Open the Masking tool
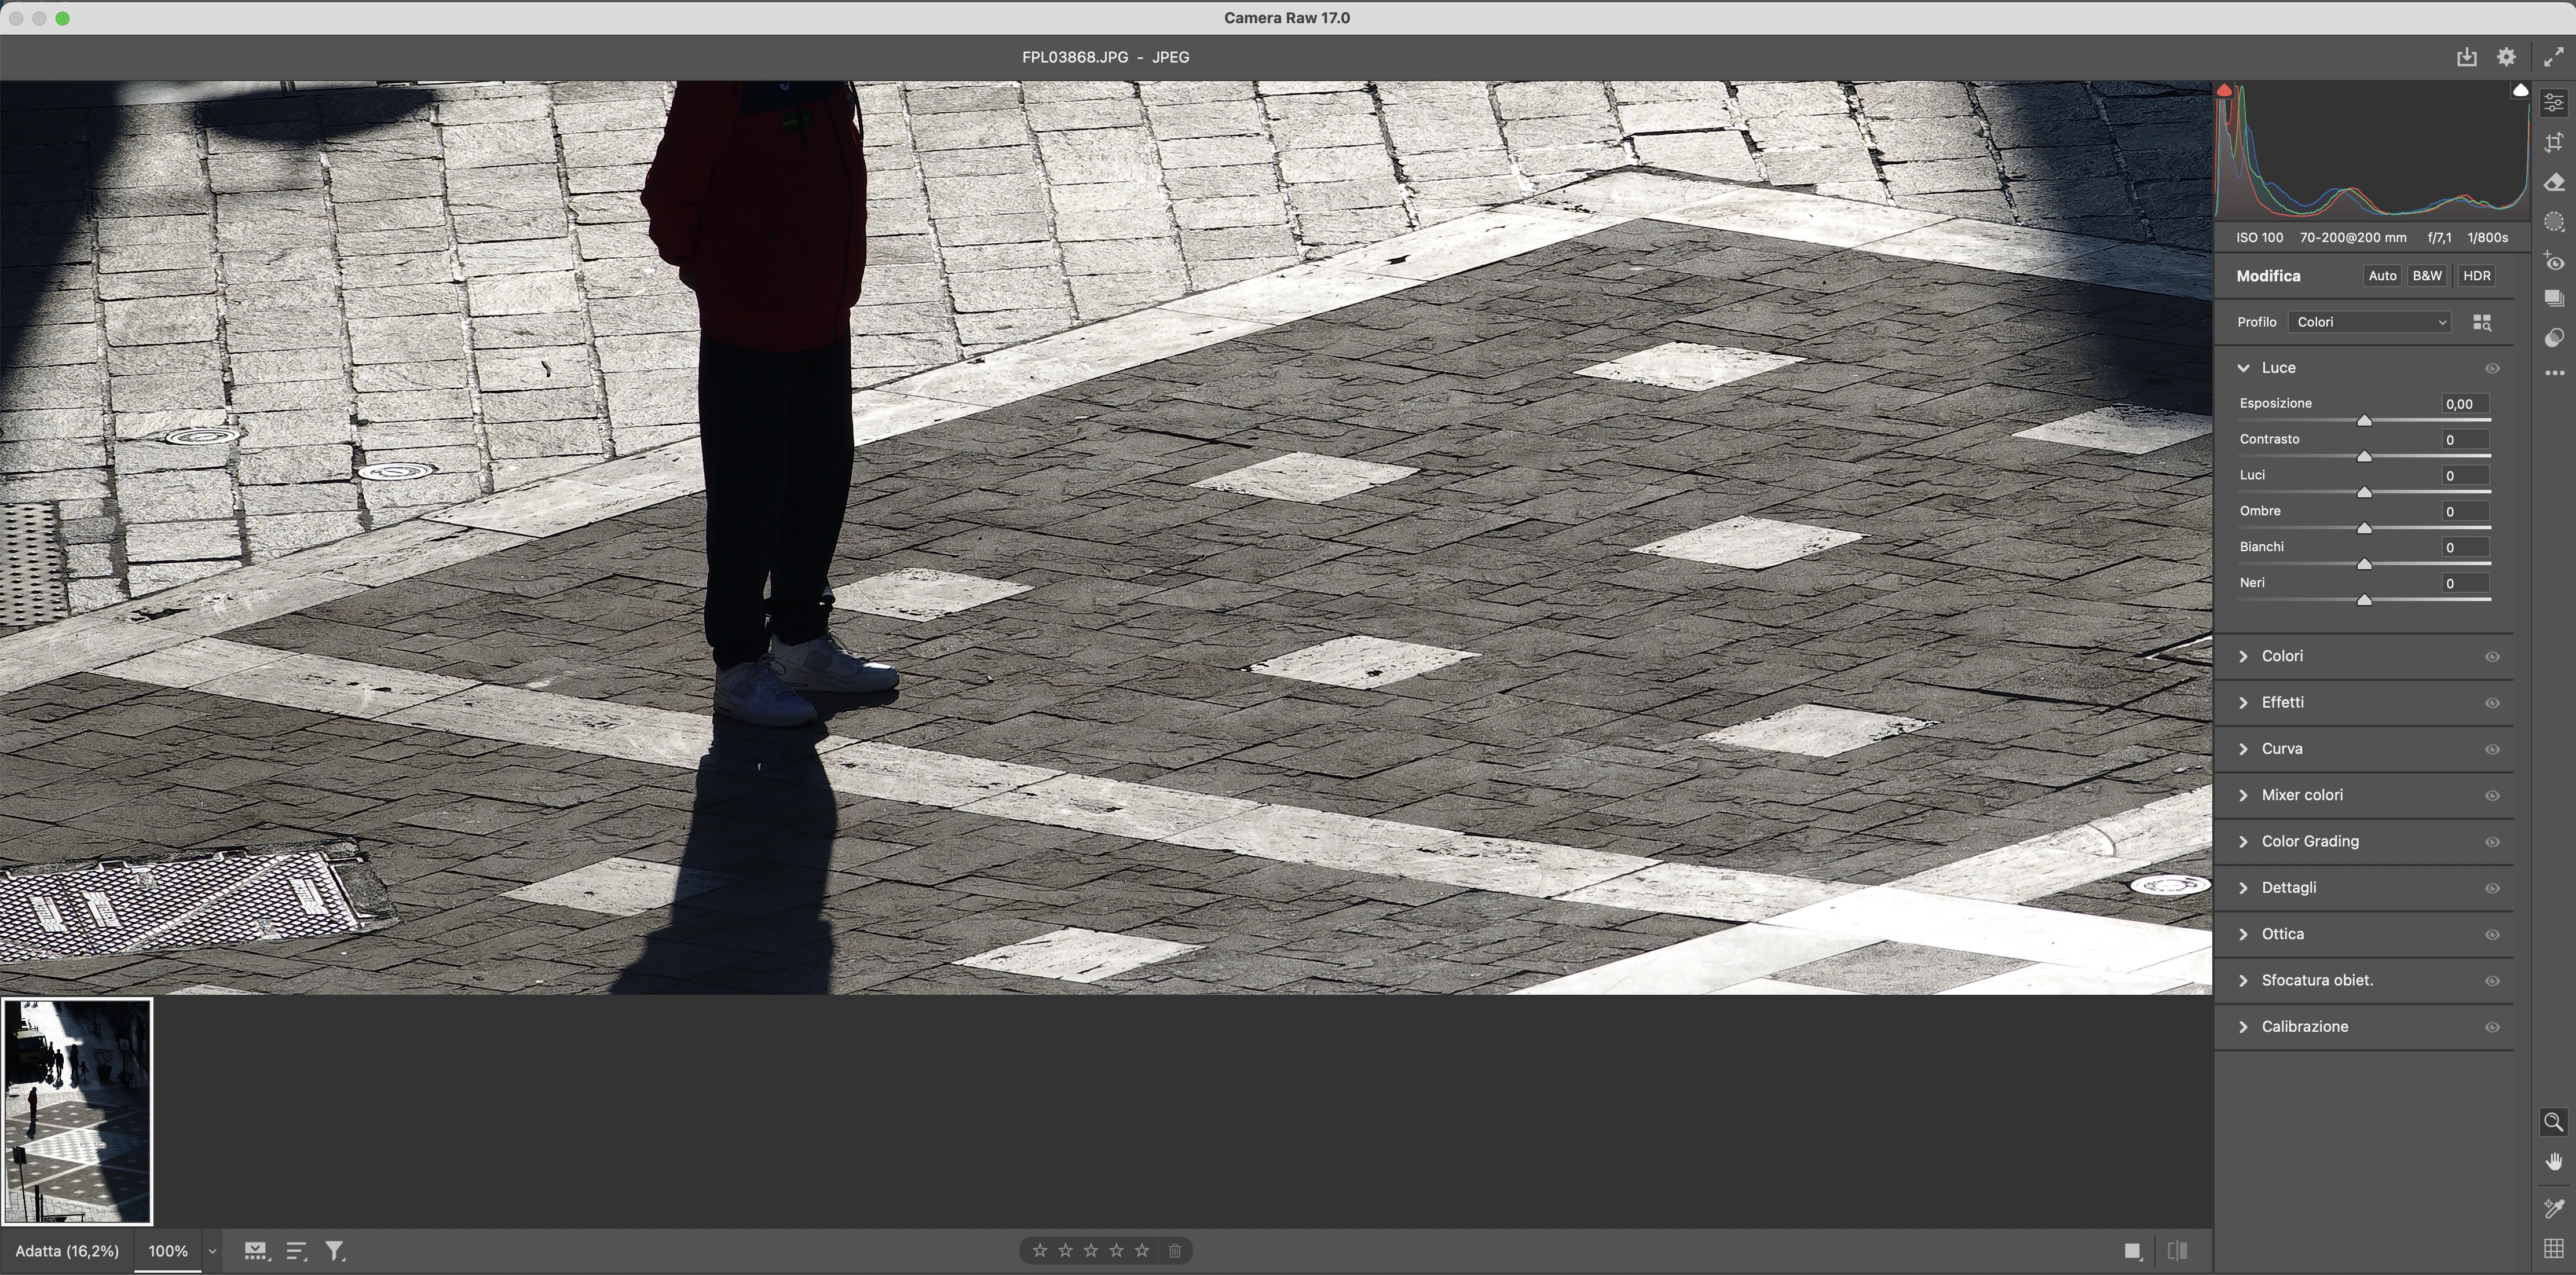 tap(2554, 222)
